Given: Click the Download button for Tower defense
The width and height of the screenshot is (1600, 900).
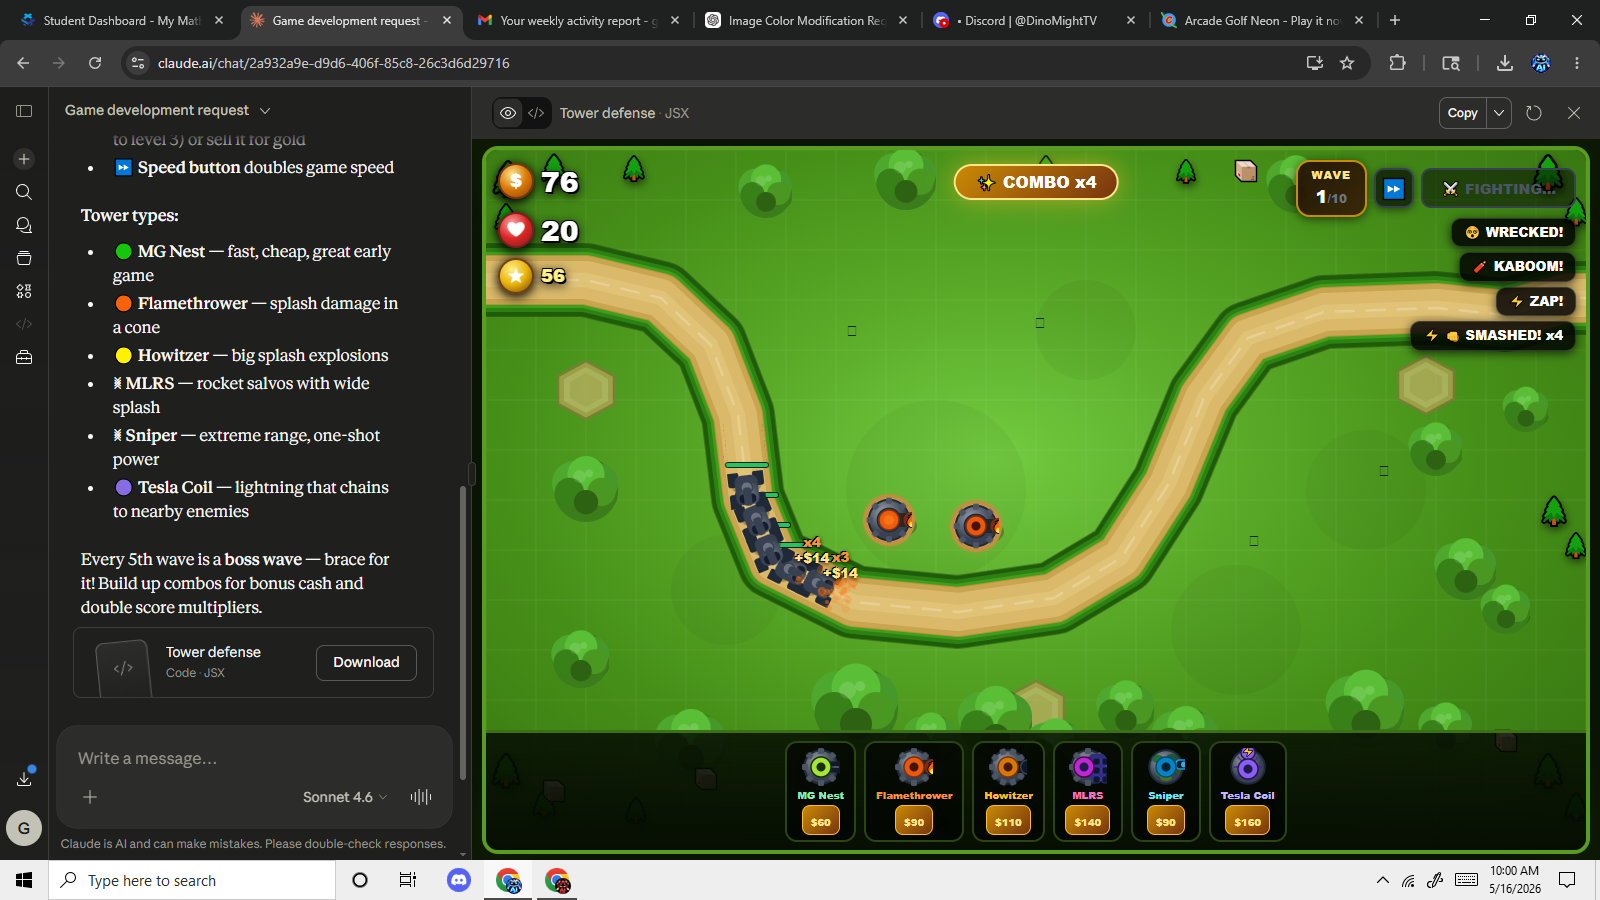Looking at the screenshot, I should (x=366, y=662).
